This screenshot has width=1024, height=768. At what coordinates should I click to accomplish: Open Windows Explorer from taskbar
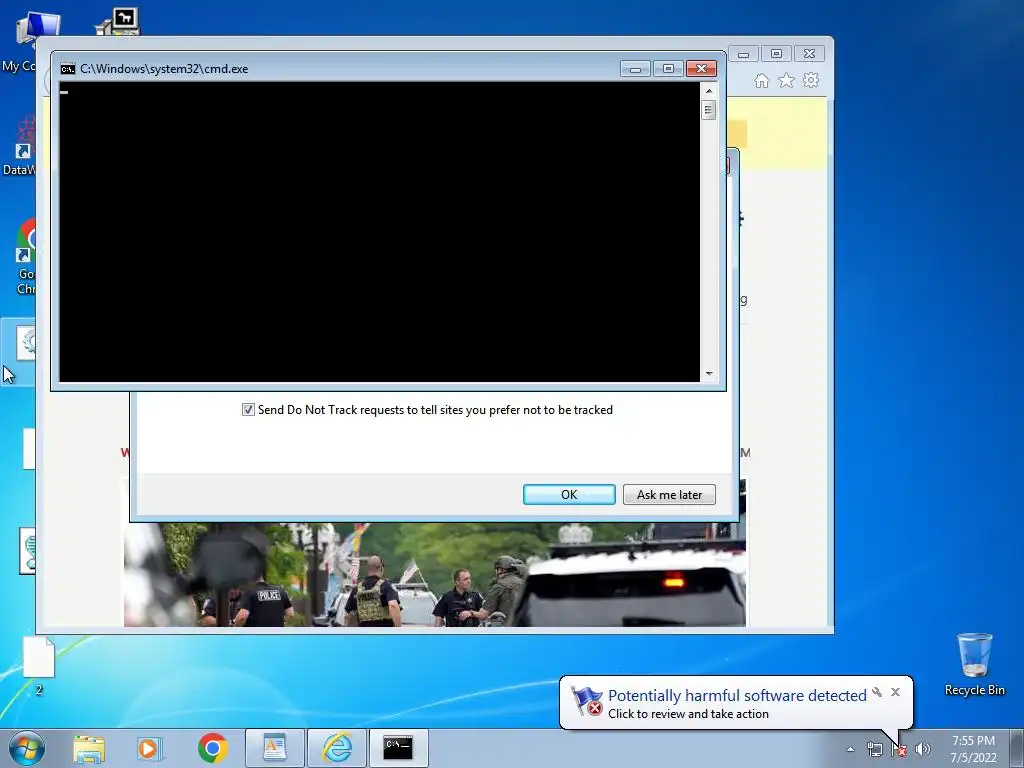click(89, 748)
